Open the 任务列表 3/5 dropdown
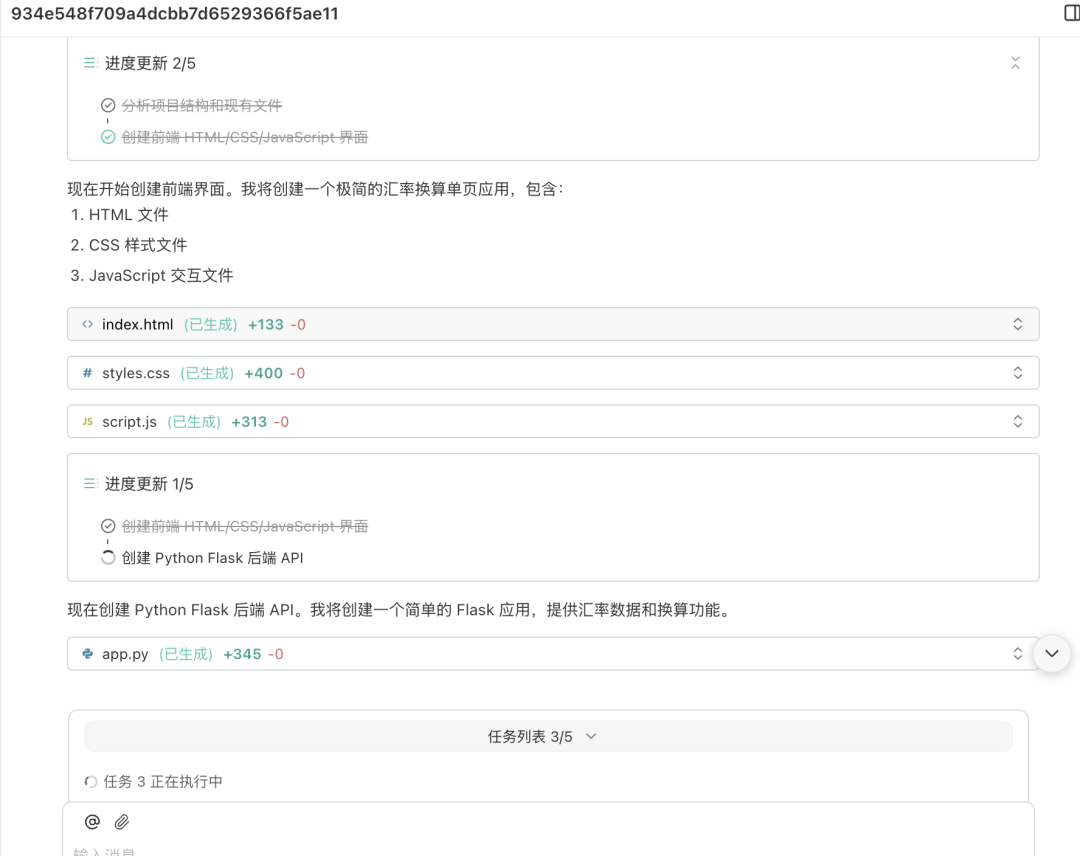1080x856 pixels. (x=590, y=735)
